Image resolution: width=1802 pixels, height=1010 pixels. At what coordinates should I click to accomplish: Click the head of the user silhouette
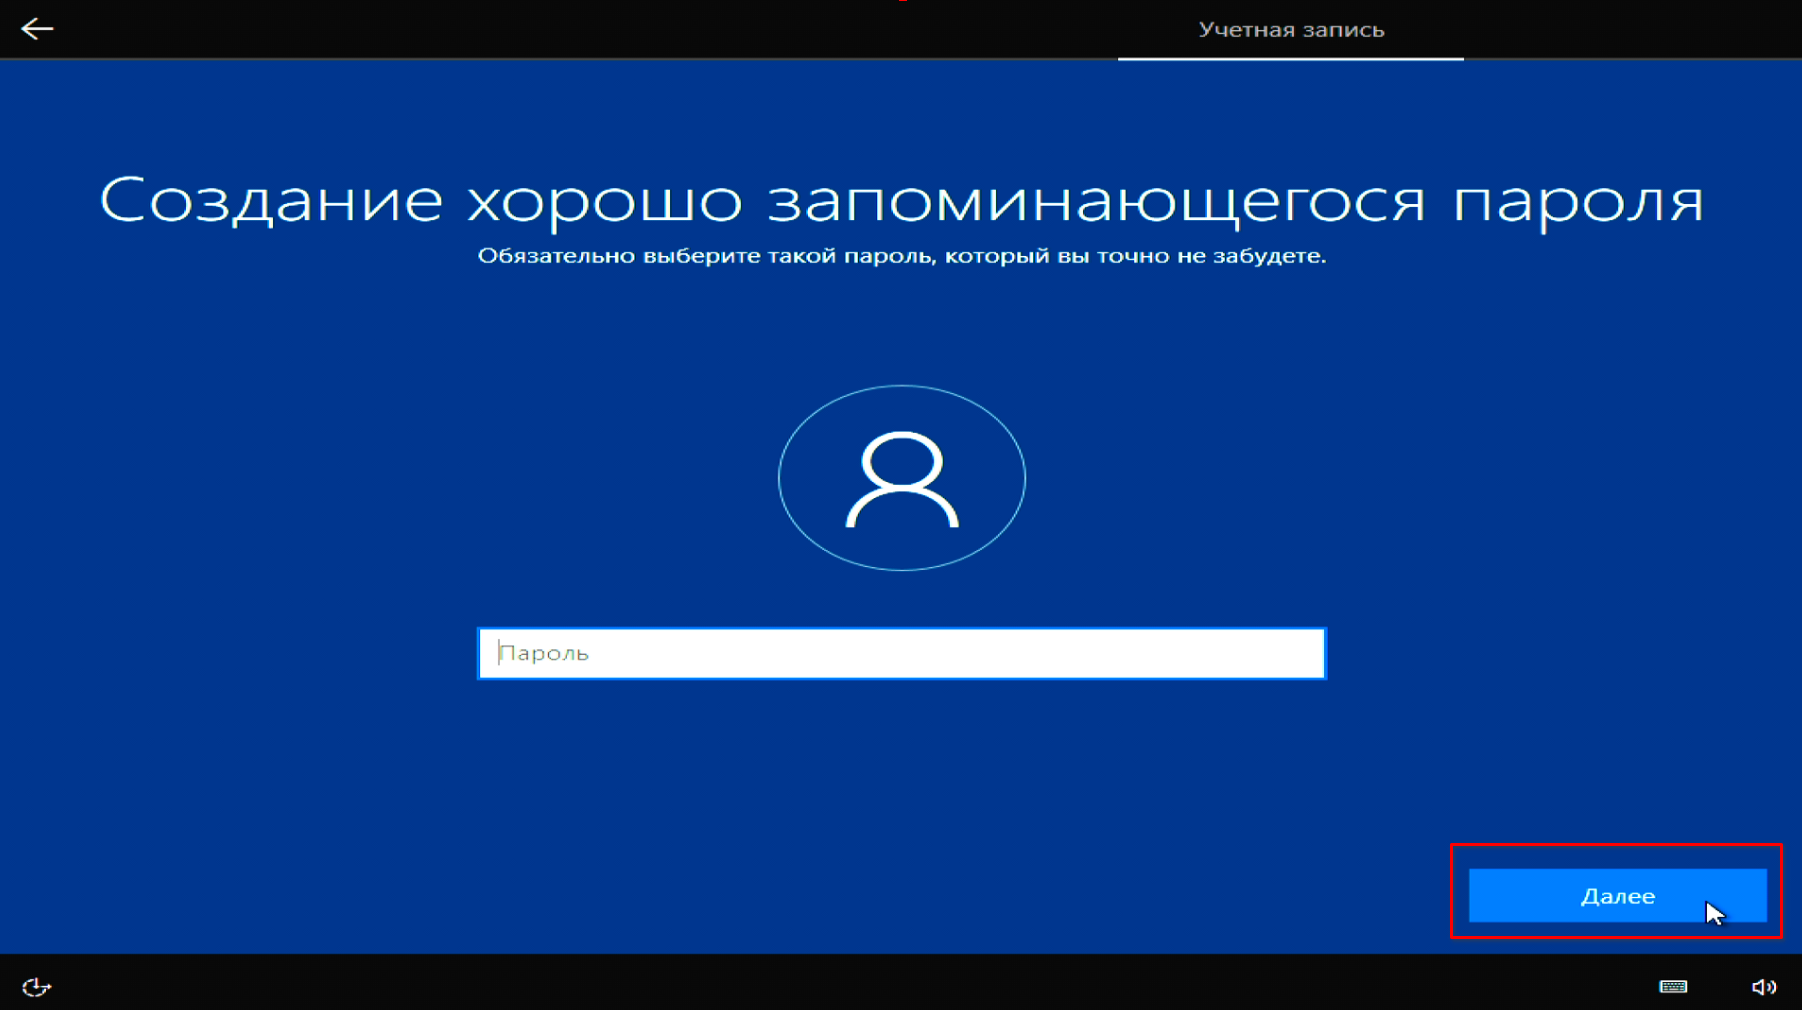click(902, 462)
